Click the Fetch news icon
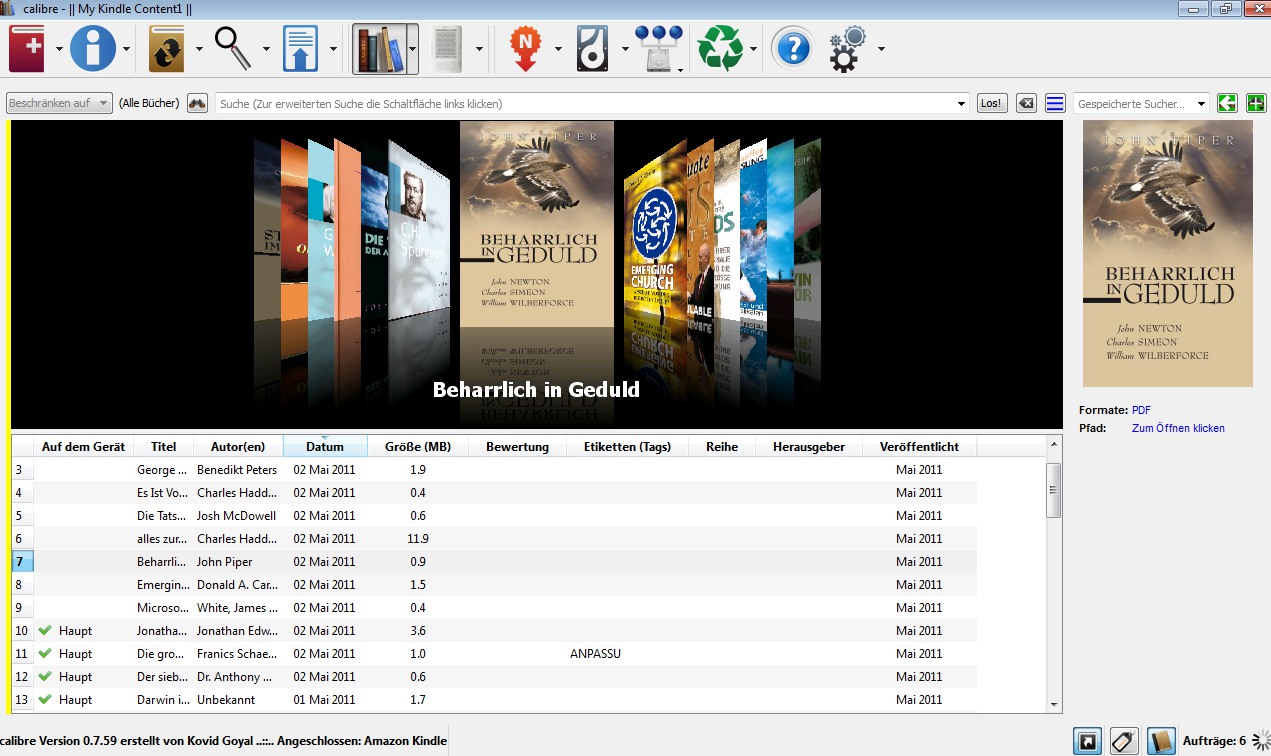 (525, 49)
